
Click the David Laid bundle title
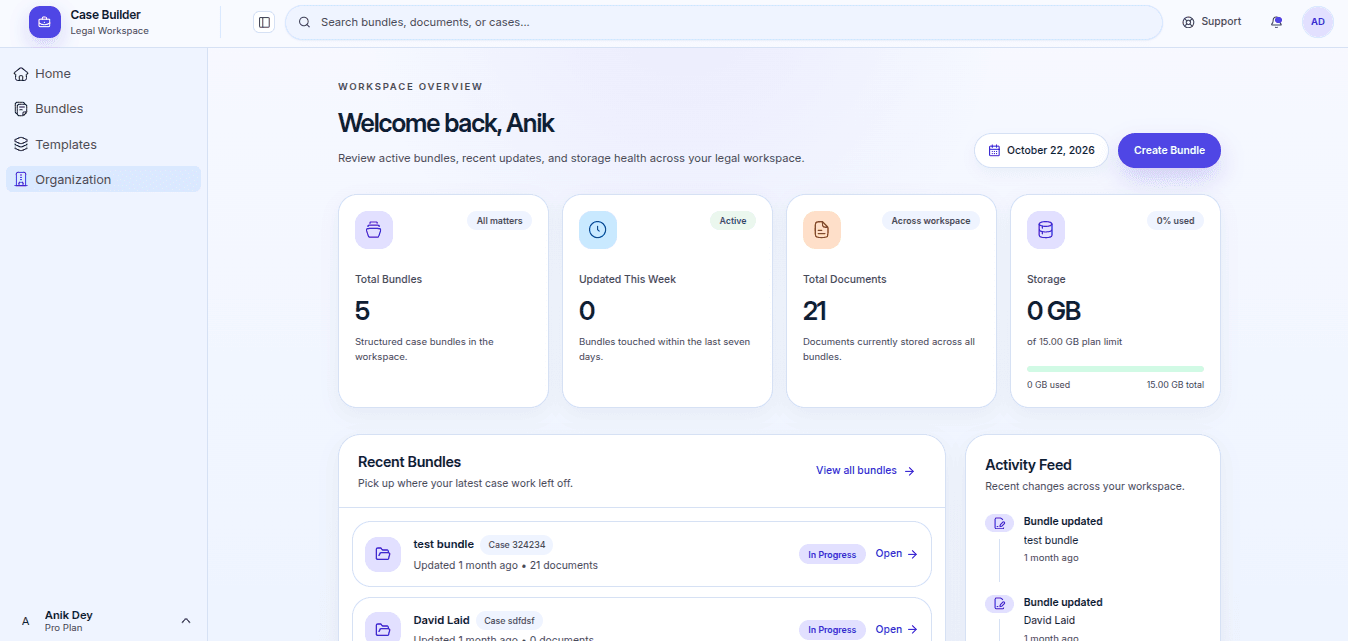[441, 621]
